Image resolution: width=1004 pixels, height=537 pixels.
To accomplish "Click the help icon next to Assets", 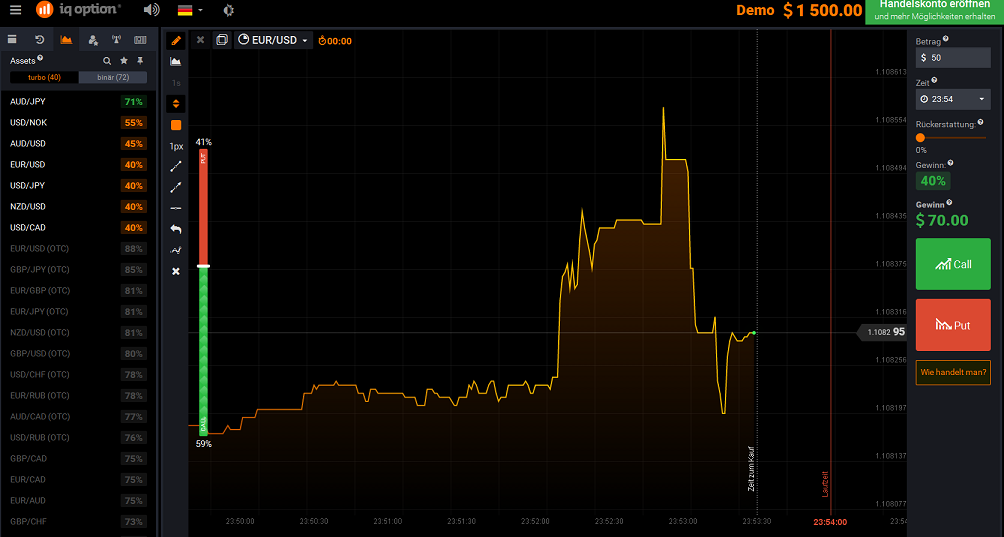I will (x=40, y=58).
